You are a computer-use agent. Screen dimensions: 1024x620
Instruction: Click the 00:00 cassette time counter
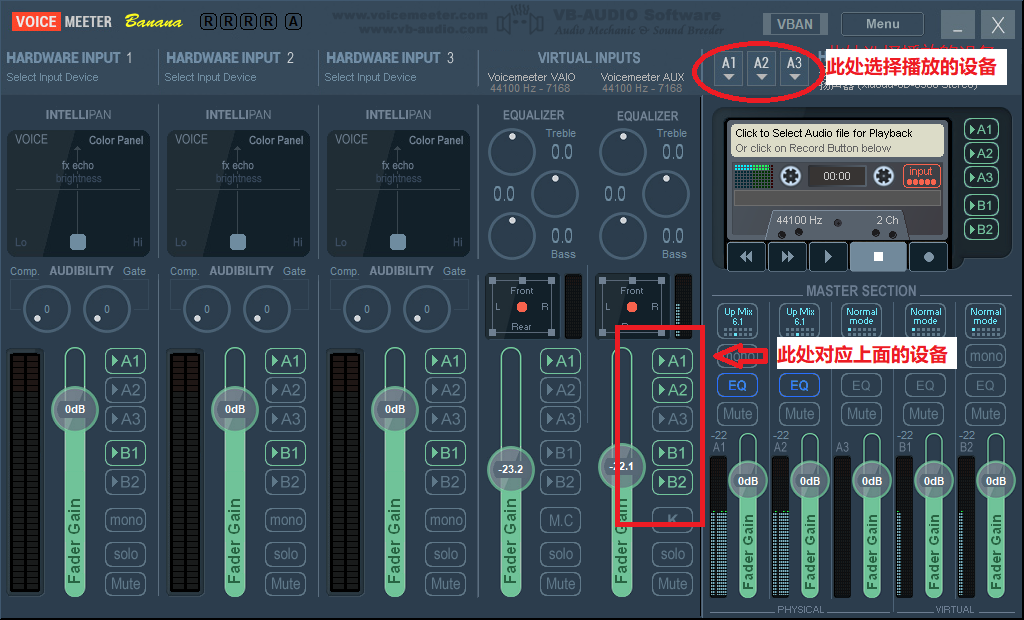[x=837, y=176]
